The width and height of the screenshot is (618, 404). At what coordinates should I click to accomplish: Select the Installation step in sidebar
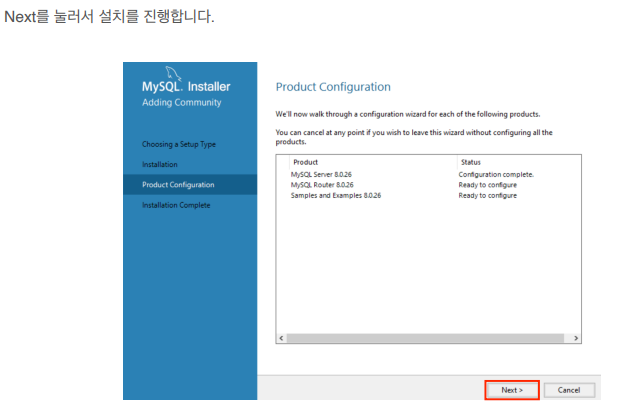coord(160,164)
